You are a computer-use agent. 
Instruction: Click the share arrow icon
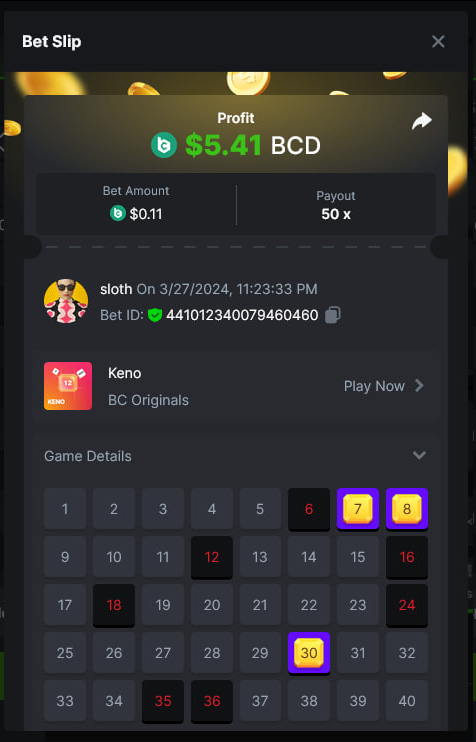click(x=422, y=121)
